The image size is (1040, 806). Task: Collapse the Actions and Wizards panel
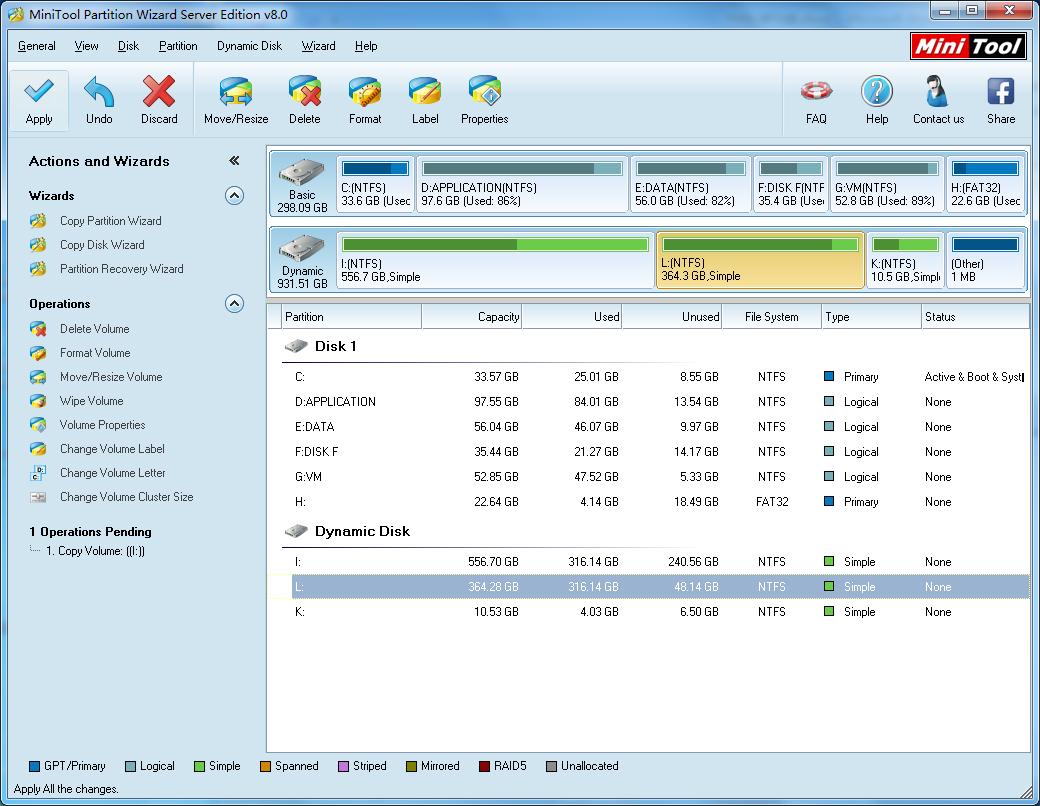(234, 161)
